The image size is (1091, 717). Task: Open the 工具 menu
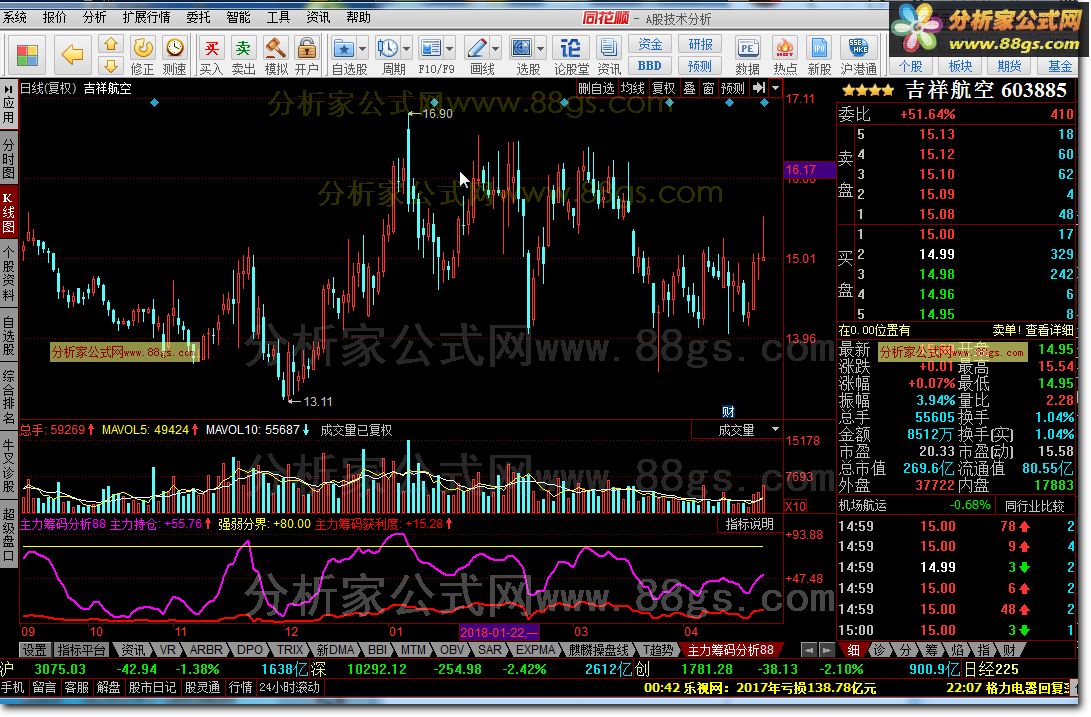[x=278, y=17]
